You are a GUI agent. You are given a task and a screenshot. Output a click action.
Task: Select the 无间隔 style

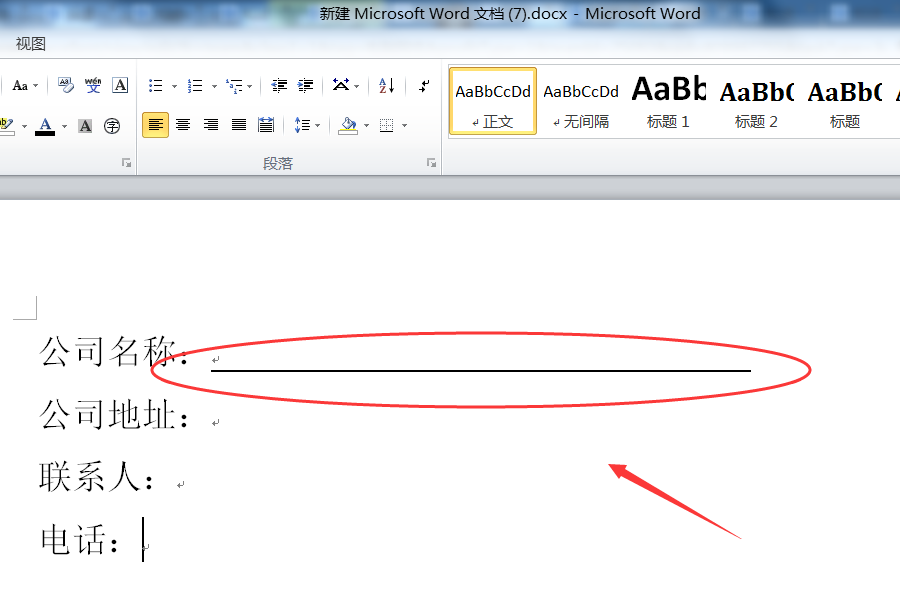[x=581, y=102]
